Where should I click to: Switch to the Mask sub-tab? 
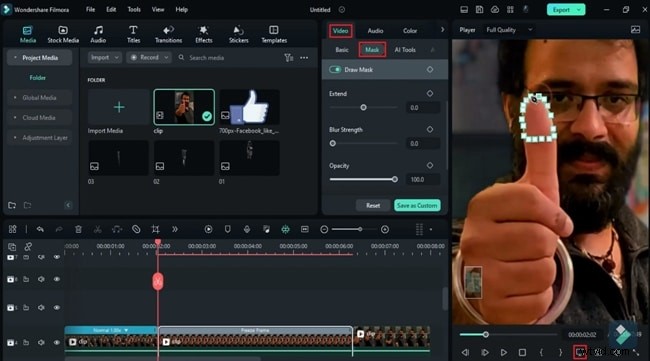(x=372, y=50)
